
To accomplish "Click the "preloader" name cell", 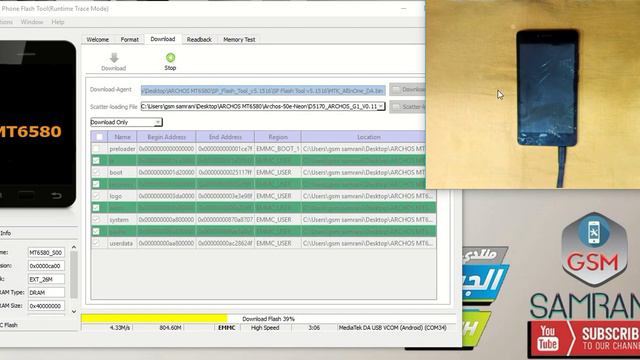I will click(x=122, y=149).
